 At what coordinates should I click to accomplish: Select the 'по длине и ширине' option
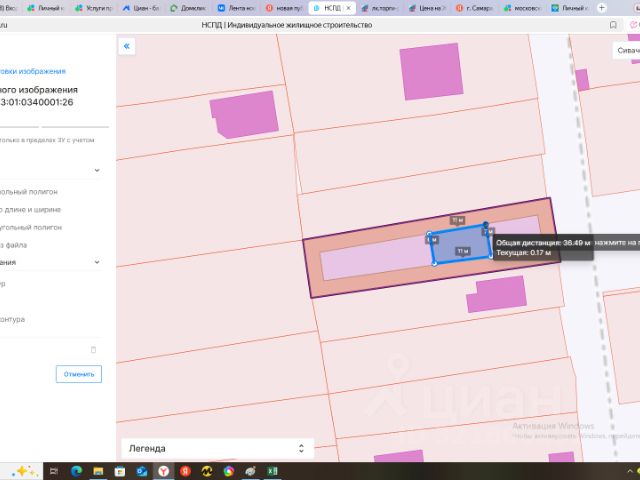(x=30, y=209)
